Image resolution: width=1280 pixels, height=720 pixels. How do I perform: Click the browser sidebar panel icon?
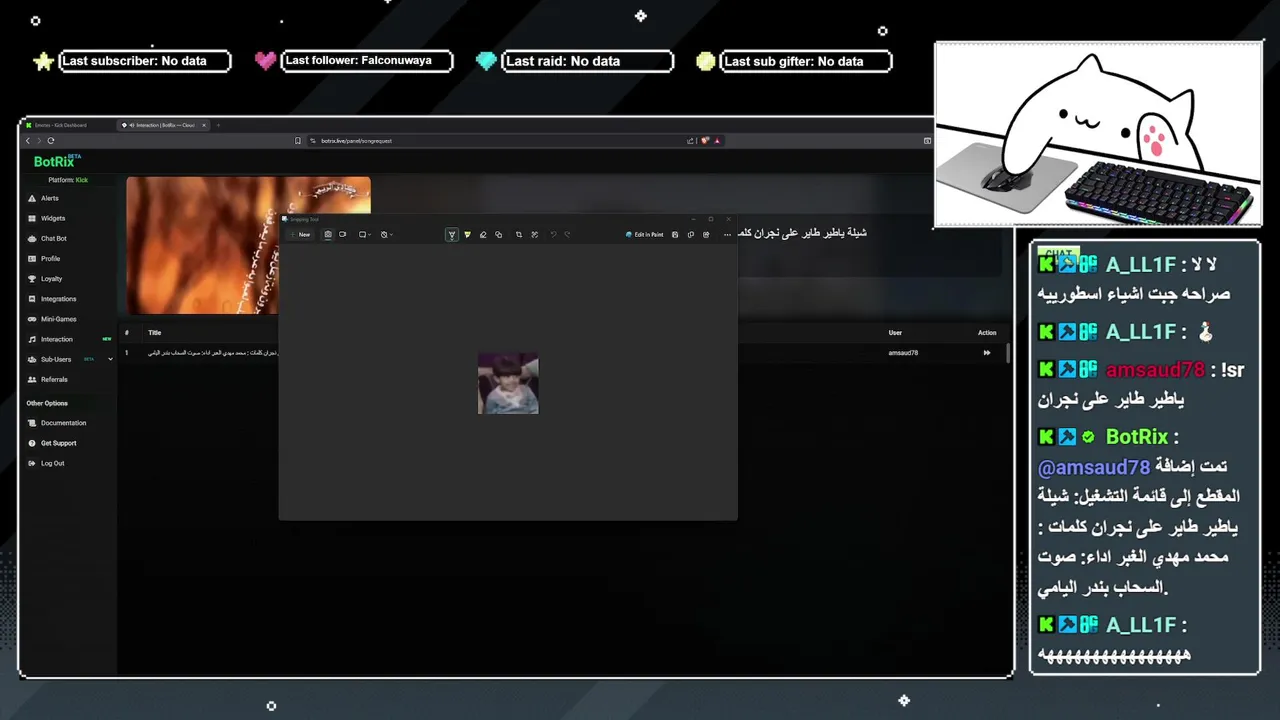[x=927, y=141]
